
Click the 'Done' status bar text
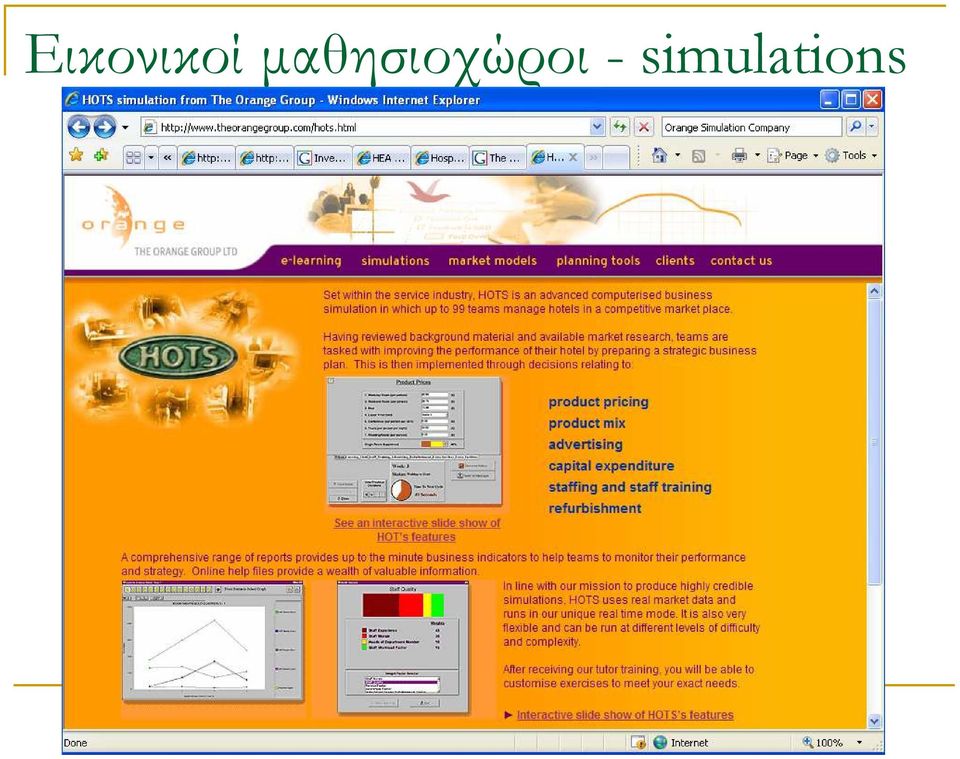click(75, 743)
